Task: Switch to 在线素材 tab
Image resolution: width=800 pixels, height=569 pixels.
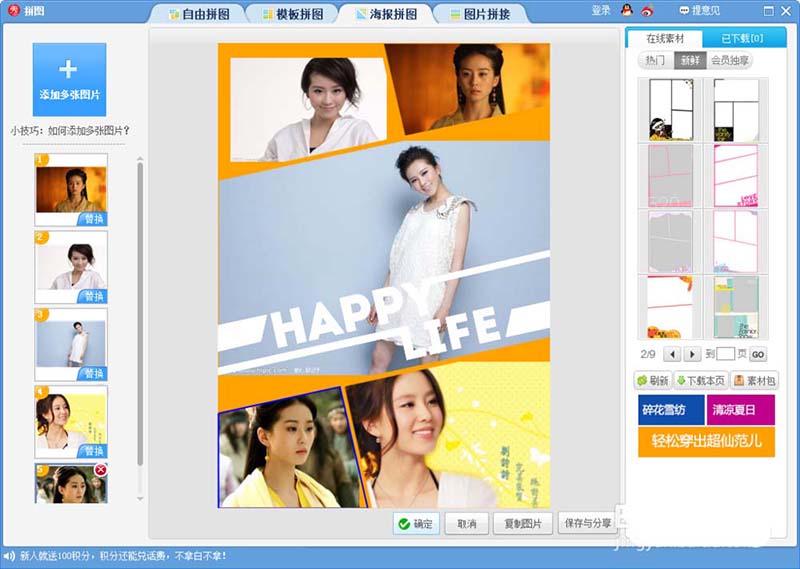Action: (664, 39)
